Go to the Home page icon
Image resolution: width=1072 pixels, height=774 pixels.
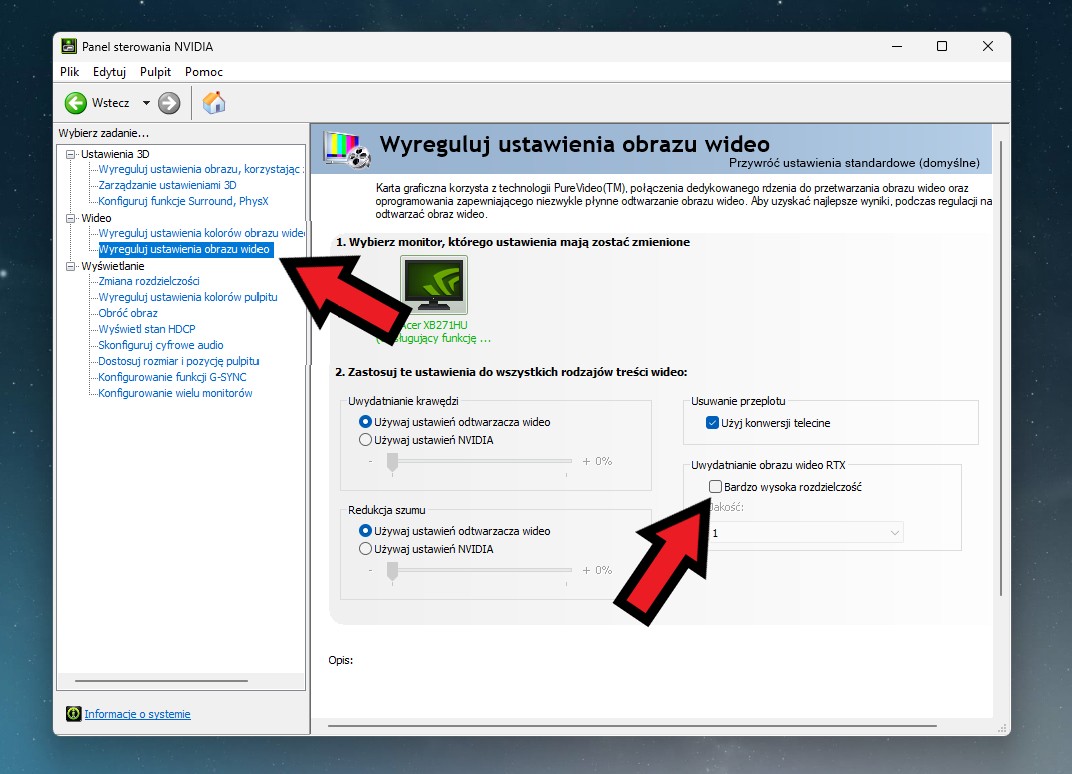(x=214, y=103)
